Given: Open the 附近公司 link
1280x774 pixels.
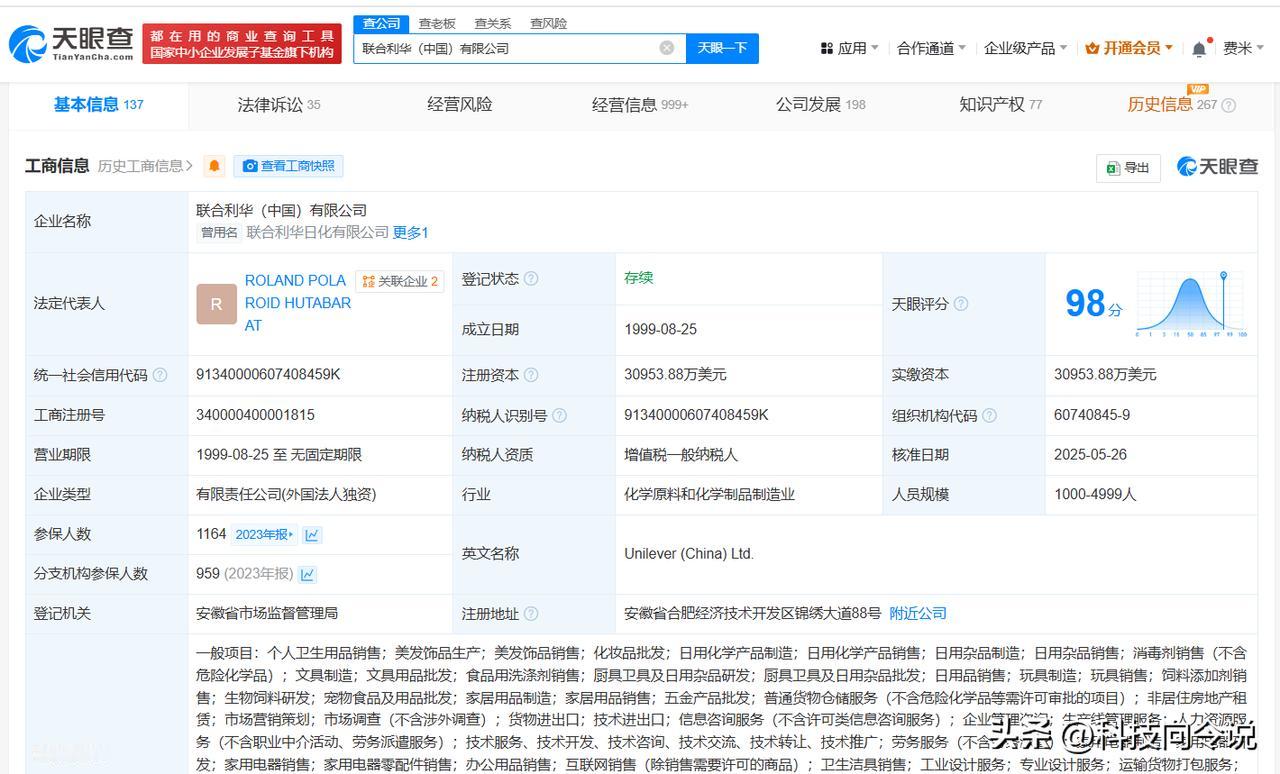Looking at the screenshot, I should (918, 614).
